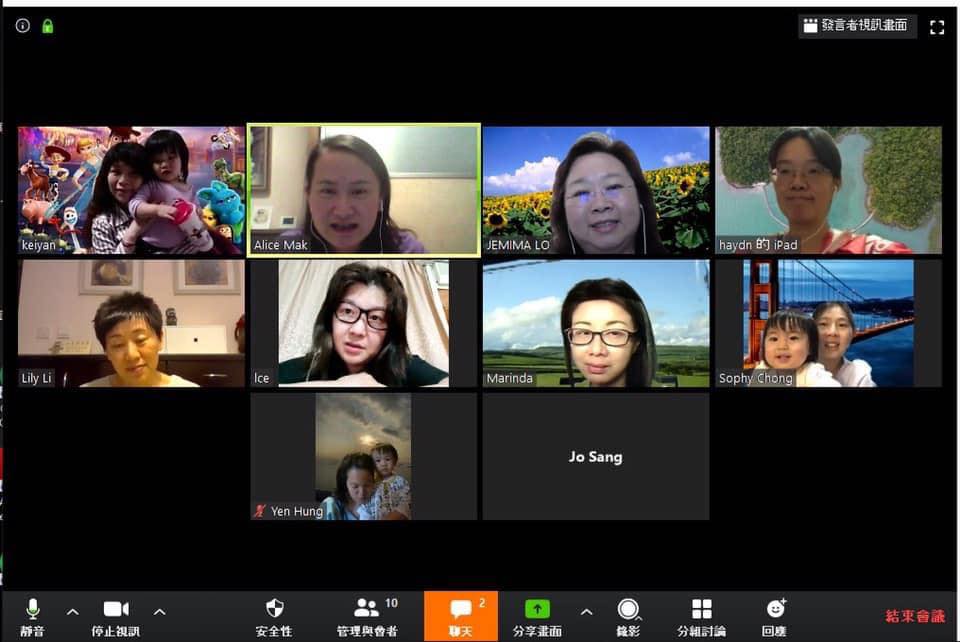Select Ice's video tile
The image size is (960, 642).
click(x=364, y=323)
